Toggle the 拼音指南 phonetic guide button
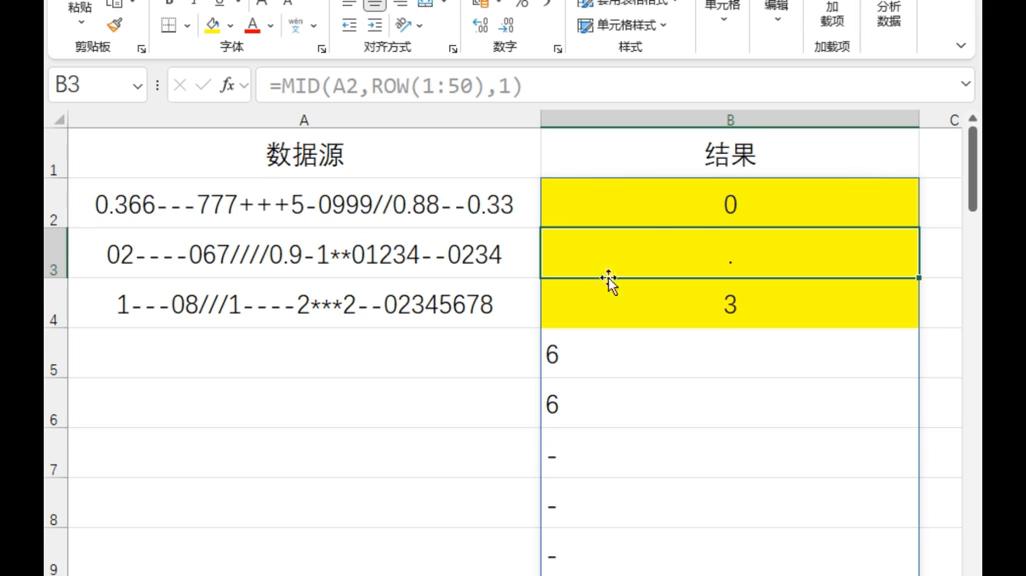1026x576 pixels. (x=295, y=23)
